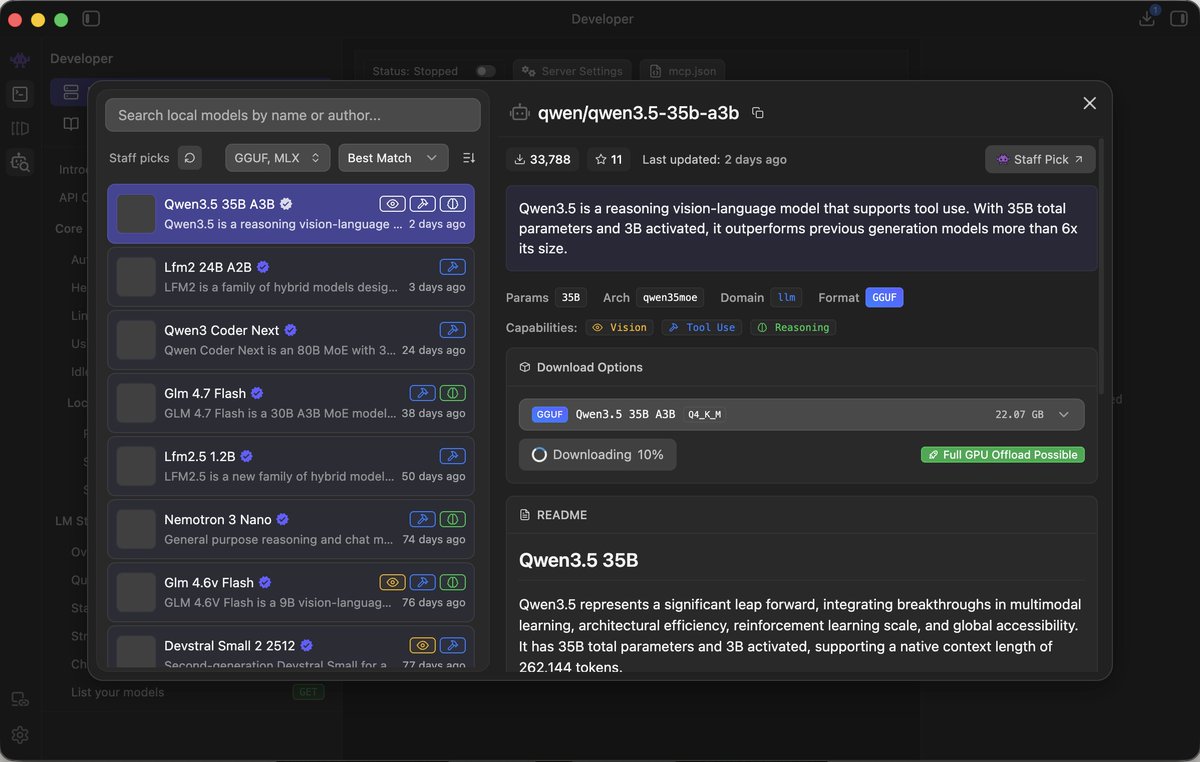Click the Reasoning capability chip
Viewport: 1200px width, 762px height.
point(793,327)
